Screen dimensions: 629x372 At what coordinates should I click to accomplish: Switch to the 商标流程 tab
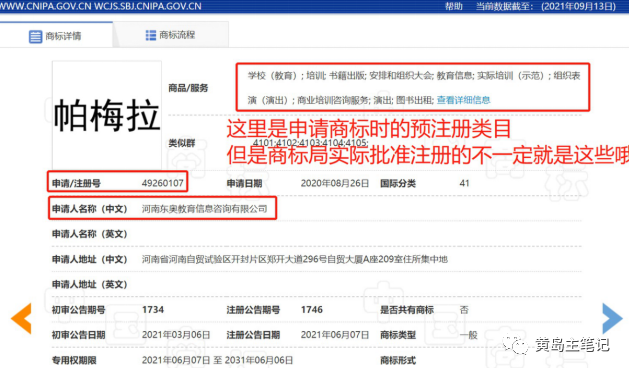[171, 35]
